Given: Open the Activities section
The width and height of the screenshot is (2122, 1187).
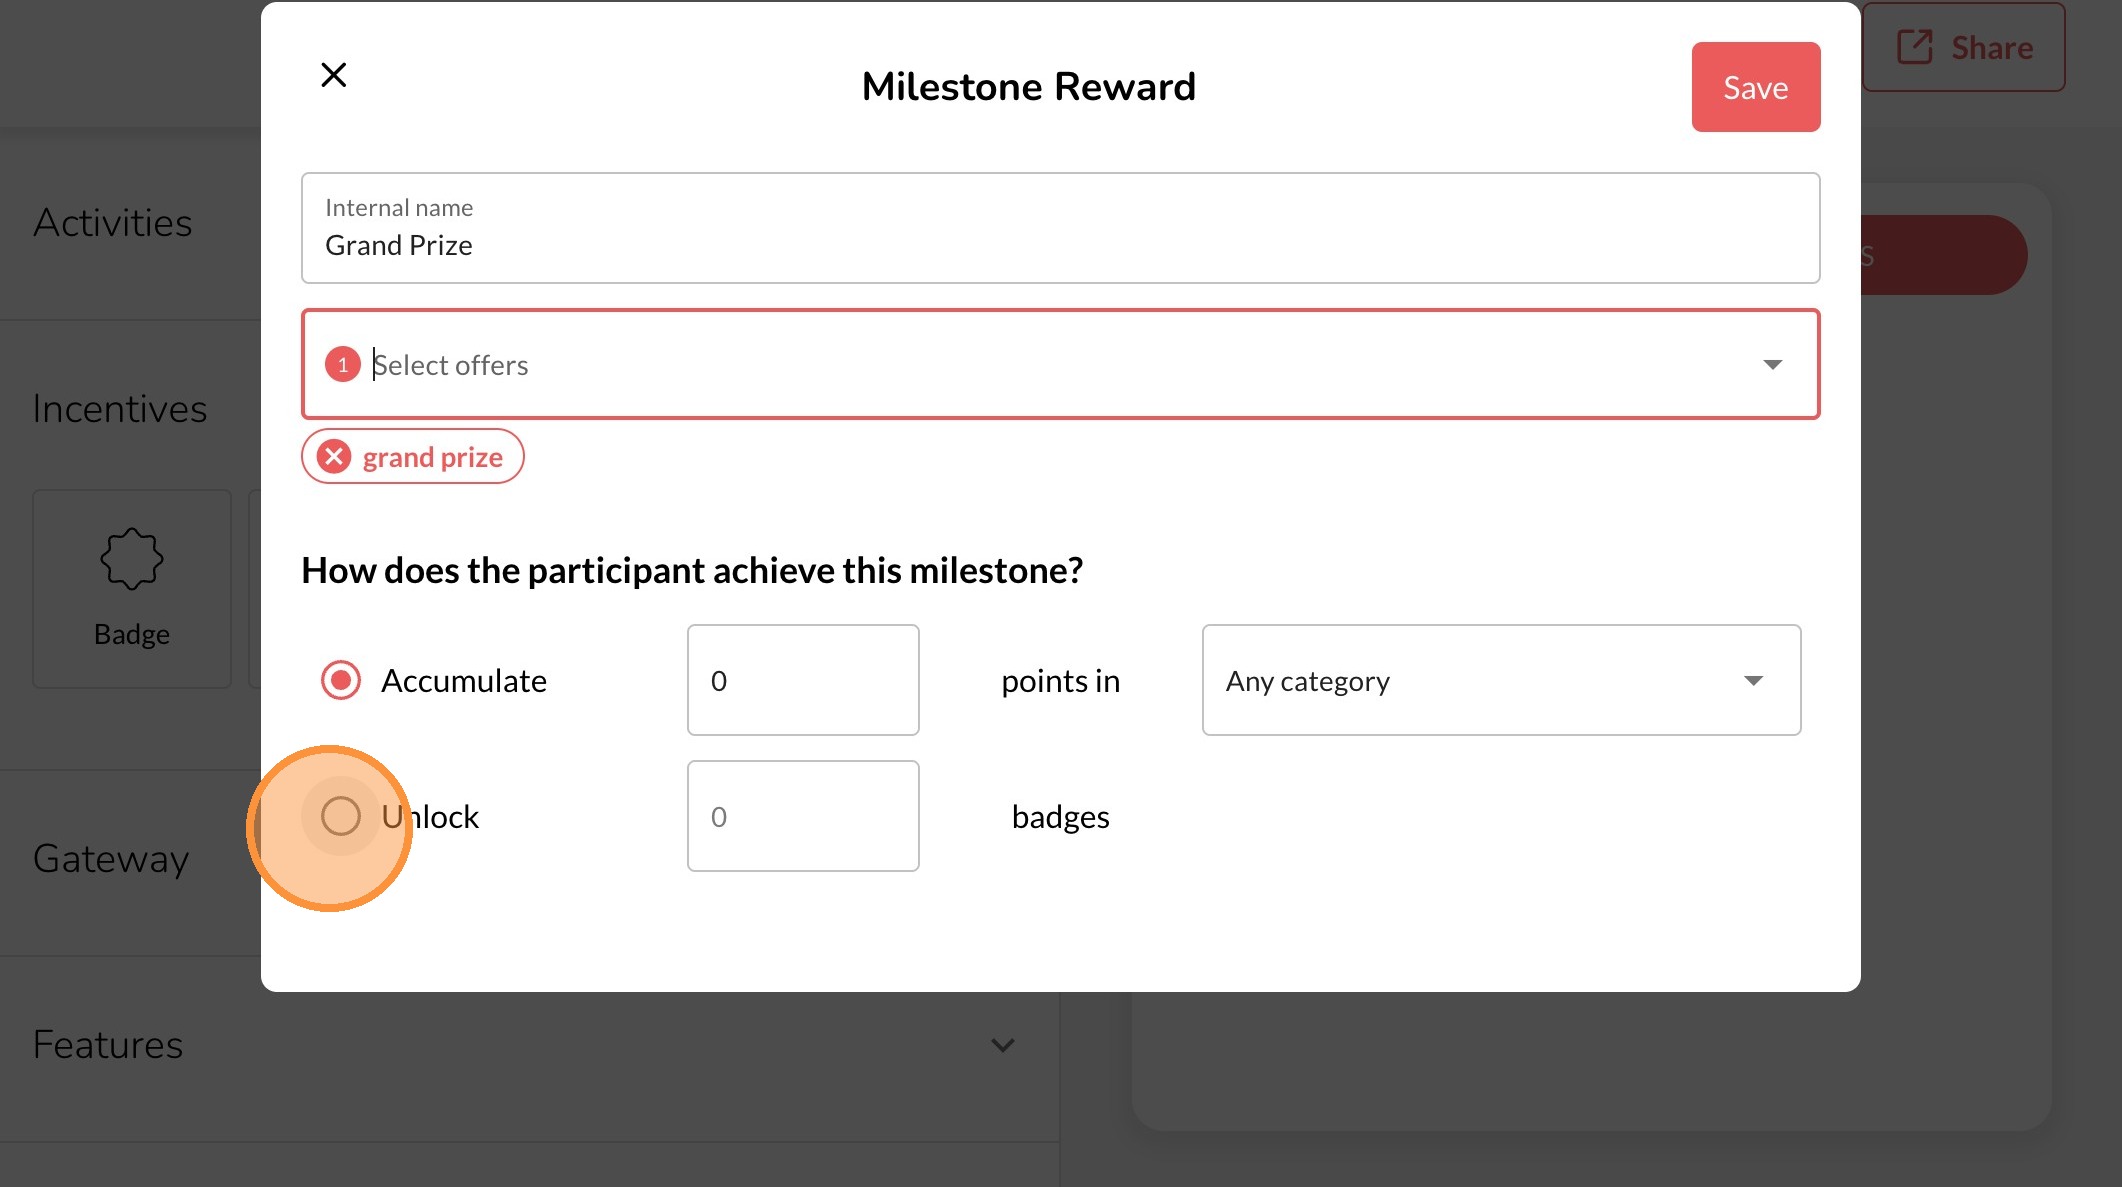Looking at the screenshot, I should click(x=112, y=223).
